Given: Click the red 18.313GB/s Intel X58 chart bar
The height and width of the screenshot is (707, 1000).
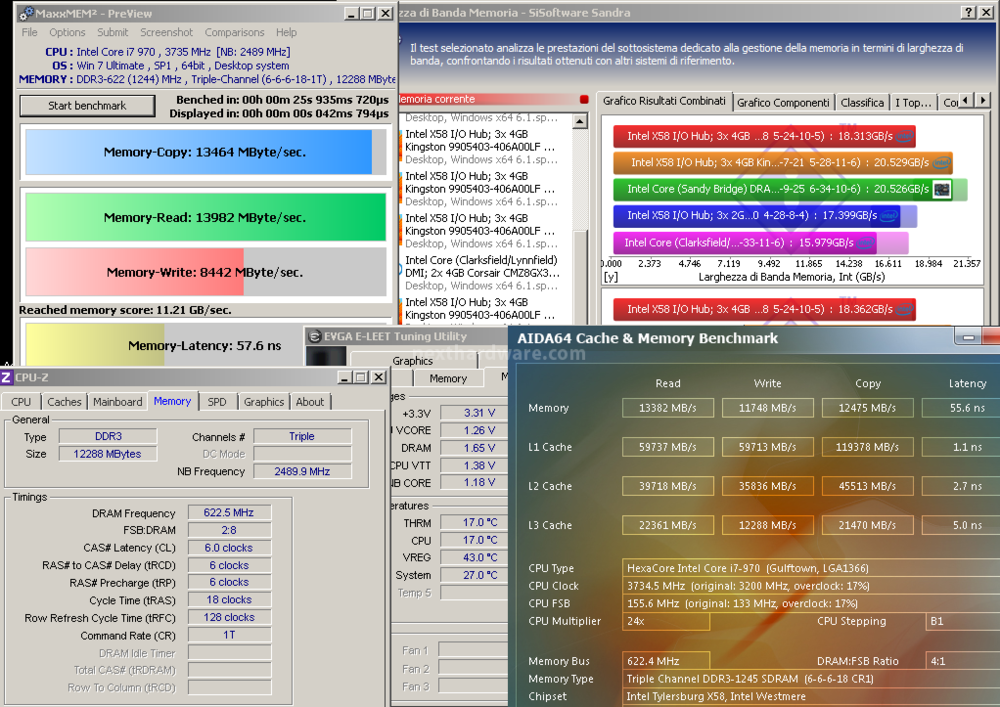Looking at the screenshot, I should 764,136.
